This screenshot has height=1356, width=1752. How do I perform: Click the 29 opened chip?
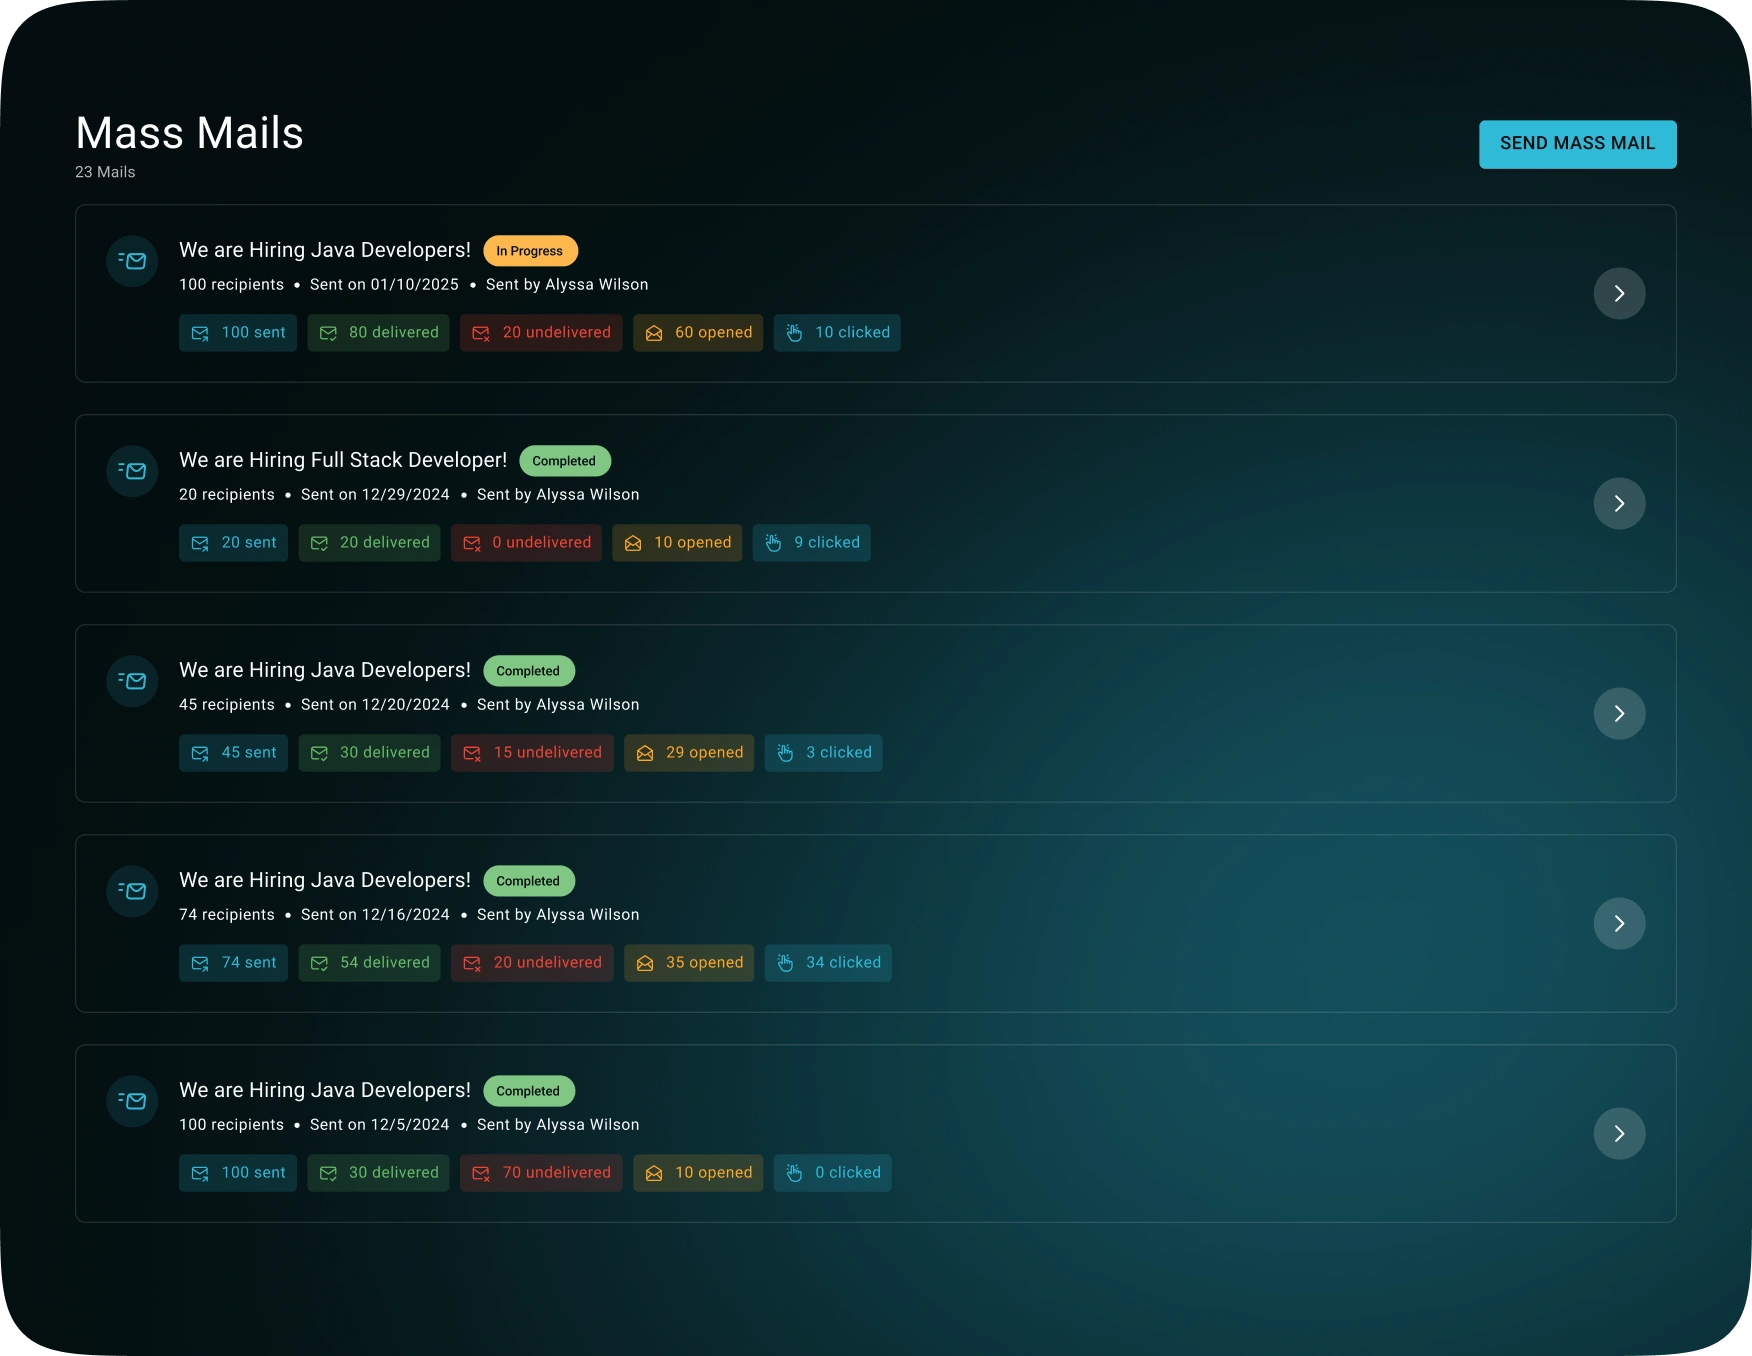pyautogui.click(x=689, y=753)
